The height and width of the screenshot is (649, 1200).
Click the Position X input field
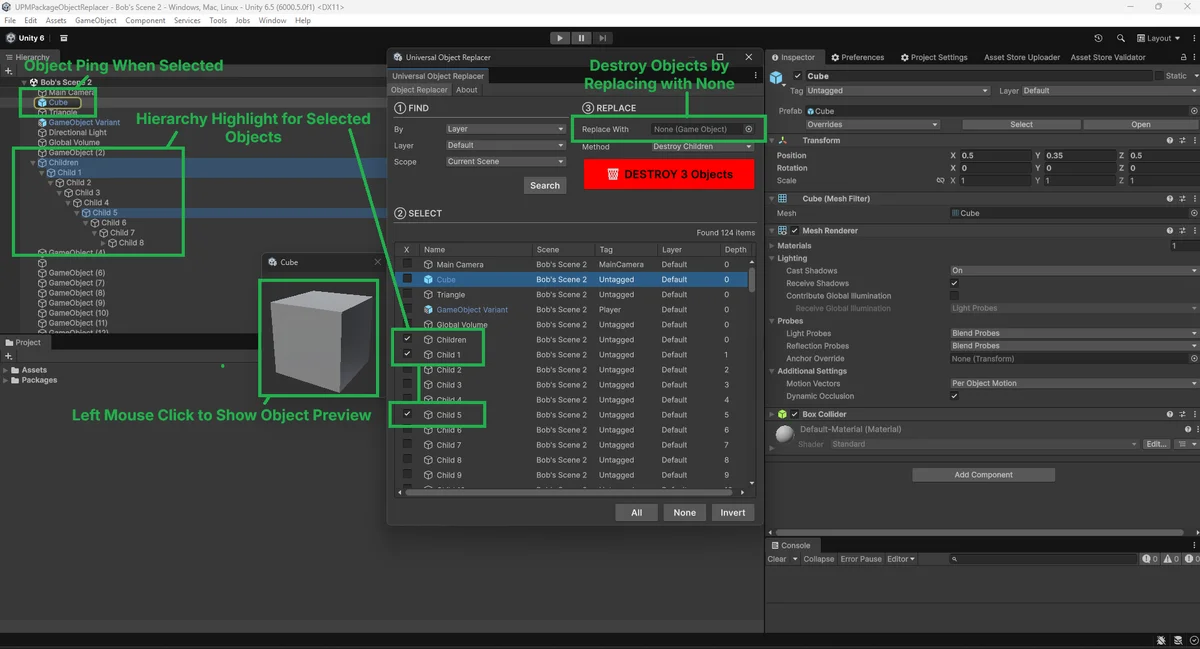(x=996, y=155)
